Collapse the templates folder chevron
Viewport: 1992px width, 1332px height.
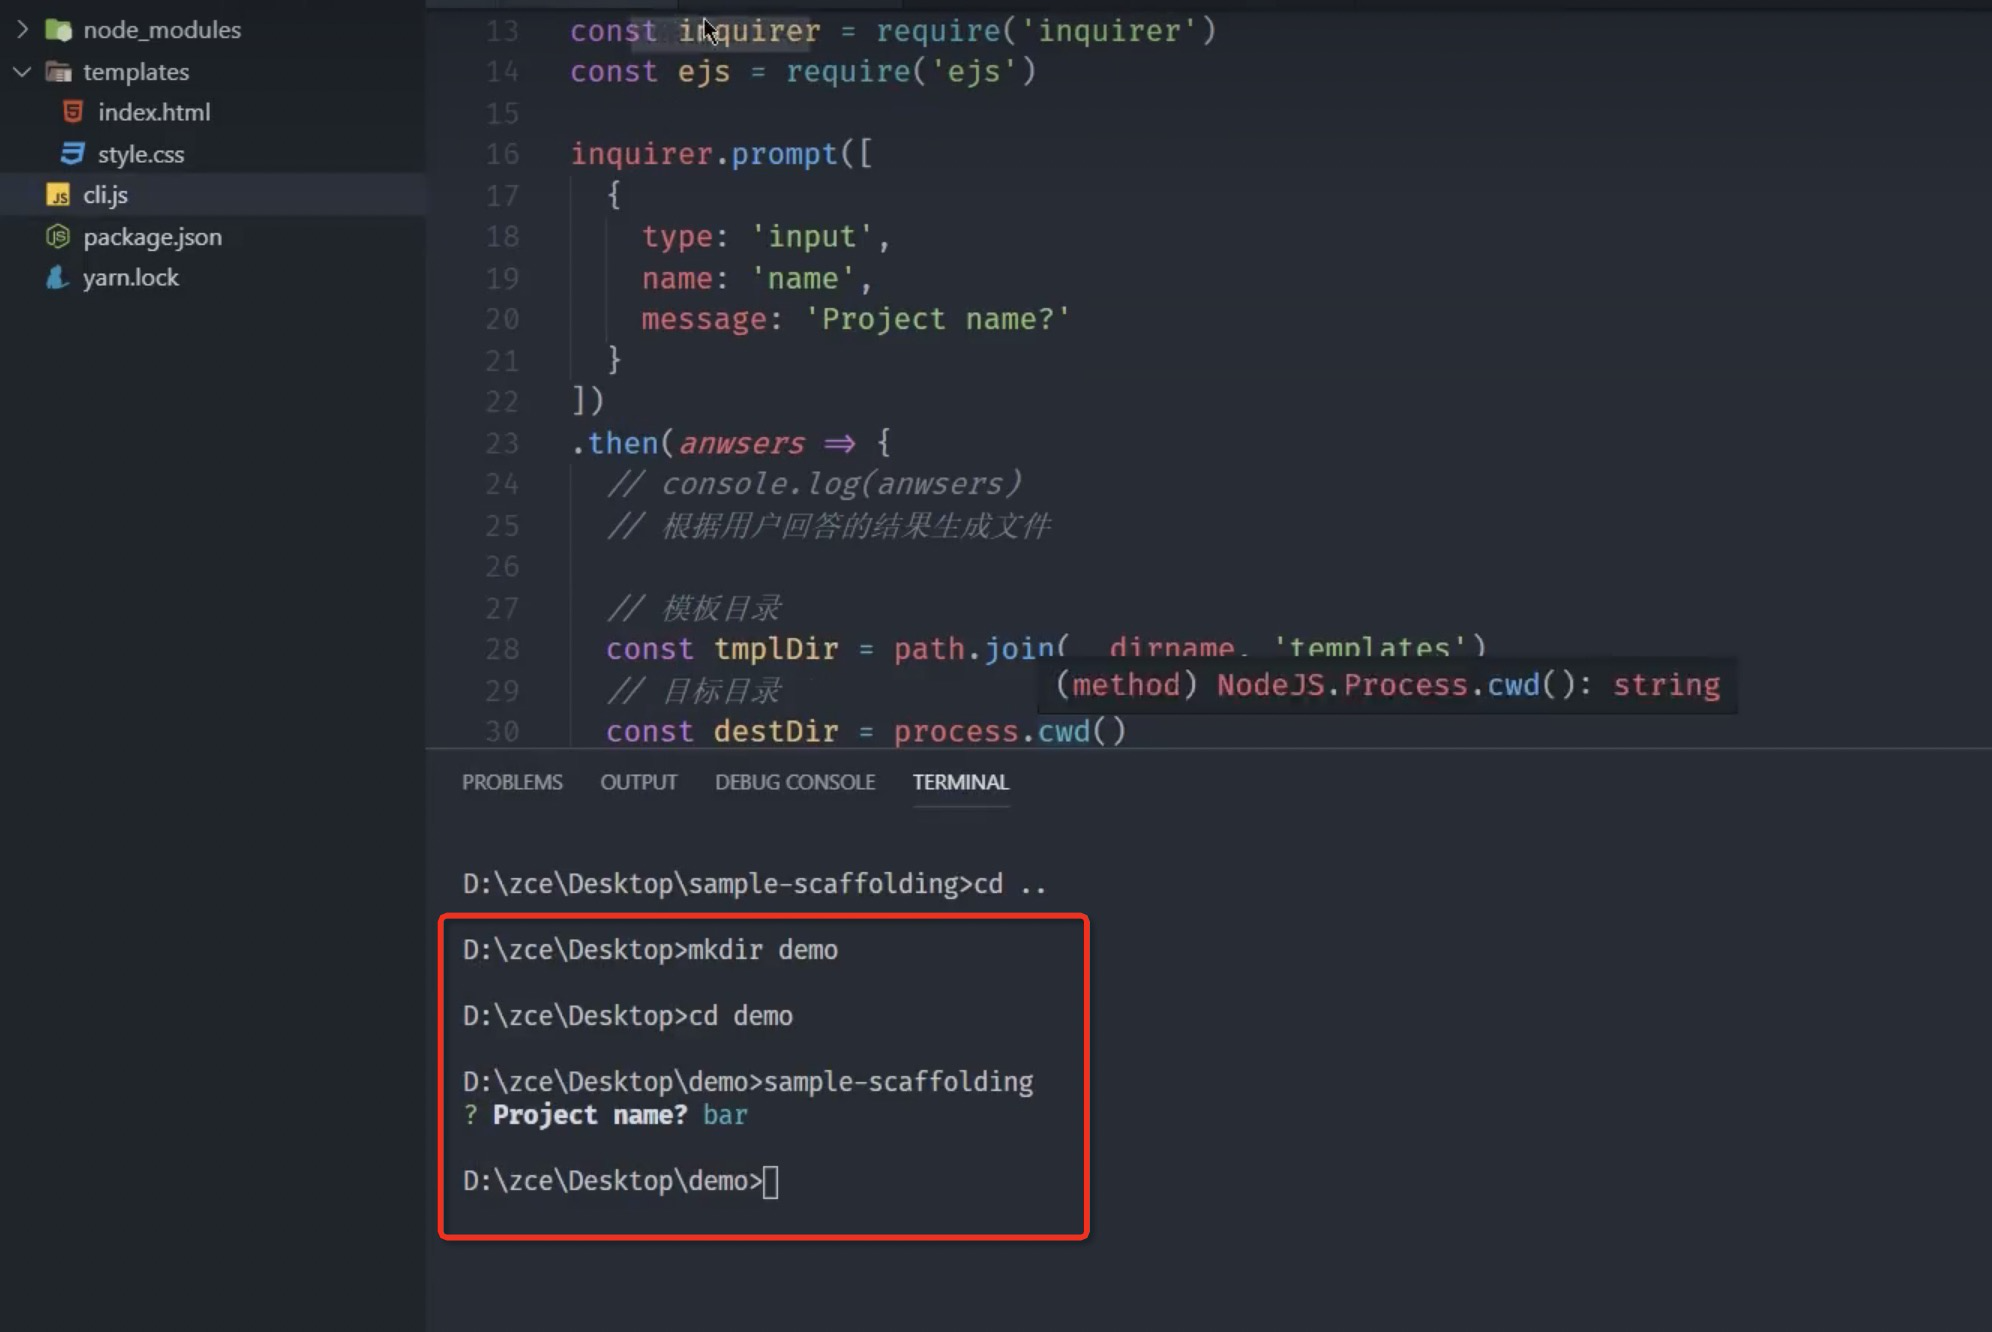(x=22, y=72)
